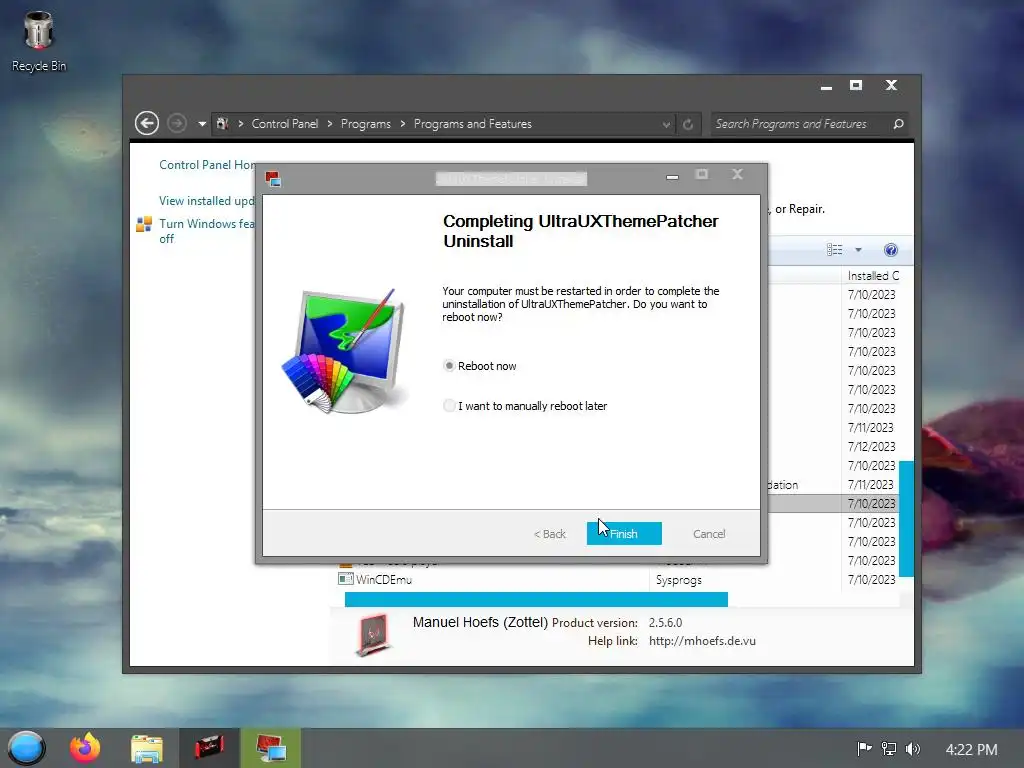
Task: Refresh the Programs and Features list
Action: [688, 124]
